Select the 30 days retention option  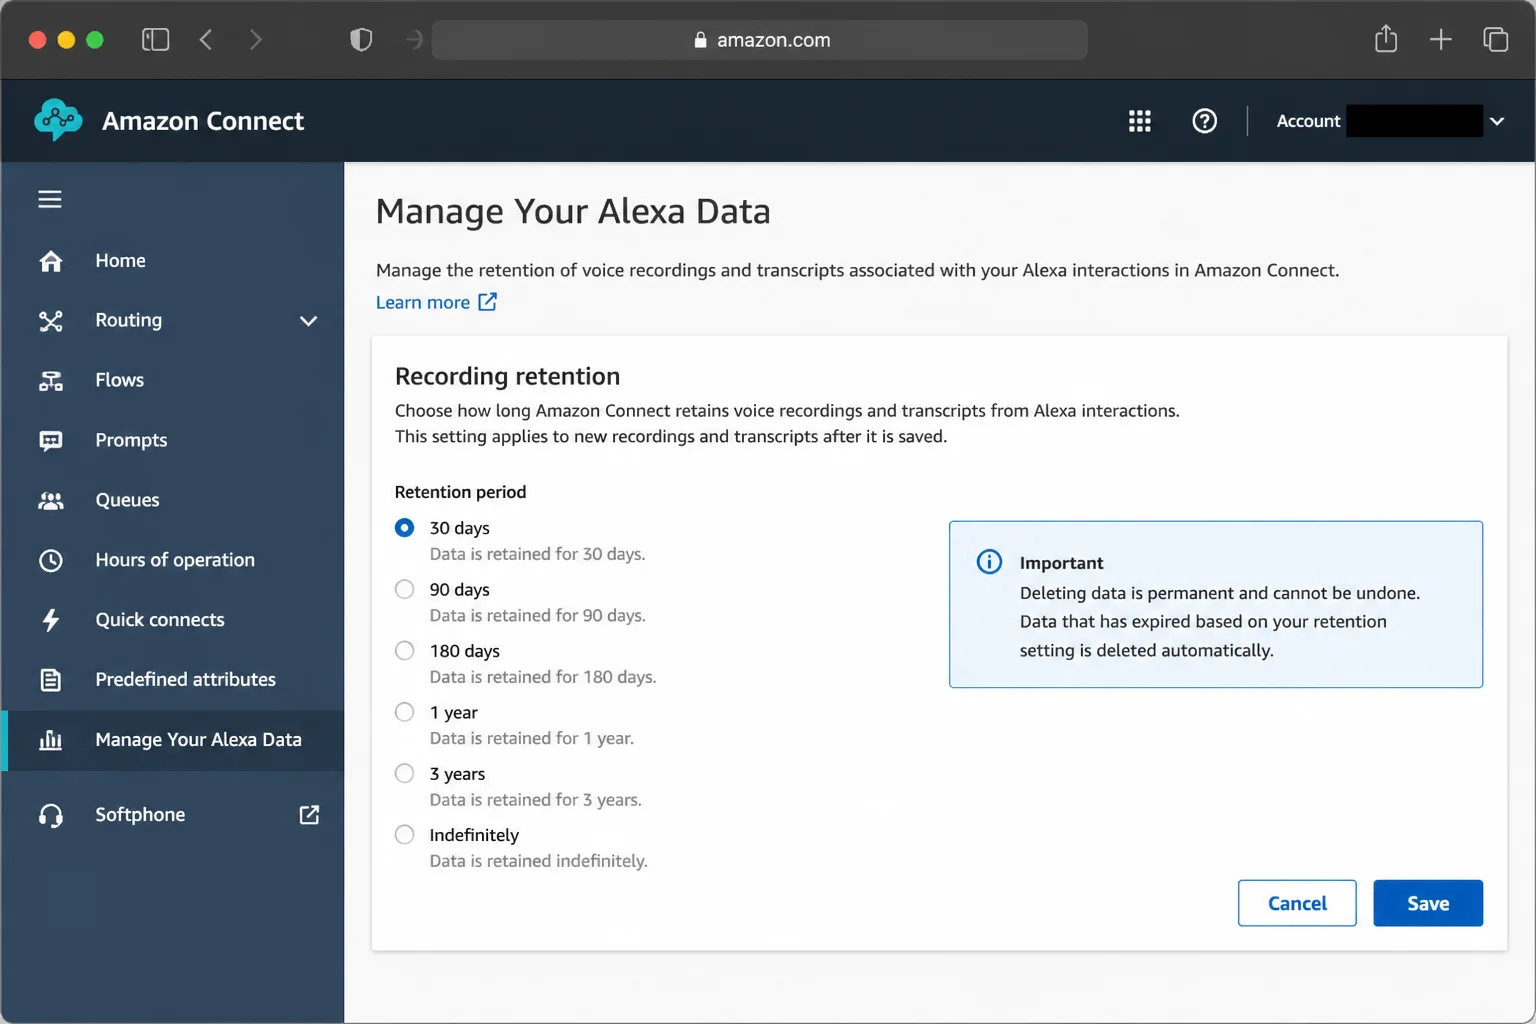pyautogui.click(x=405, y=528)
